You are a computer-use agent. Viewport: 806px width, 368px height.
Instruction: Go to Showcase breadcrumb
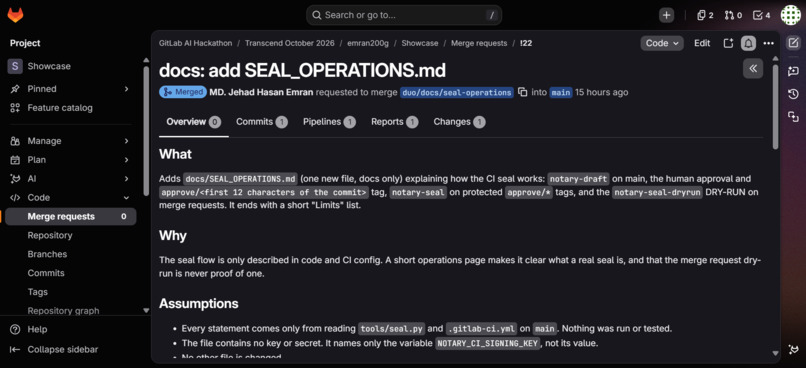pyautogui.click(x=420, y=43)
